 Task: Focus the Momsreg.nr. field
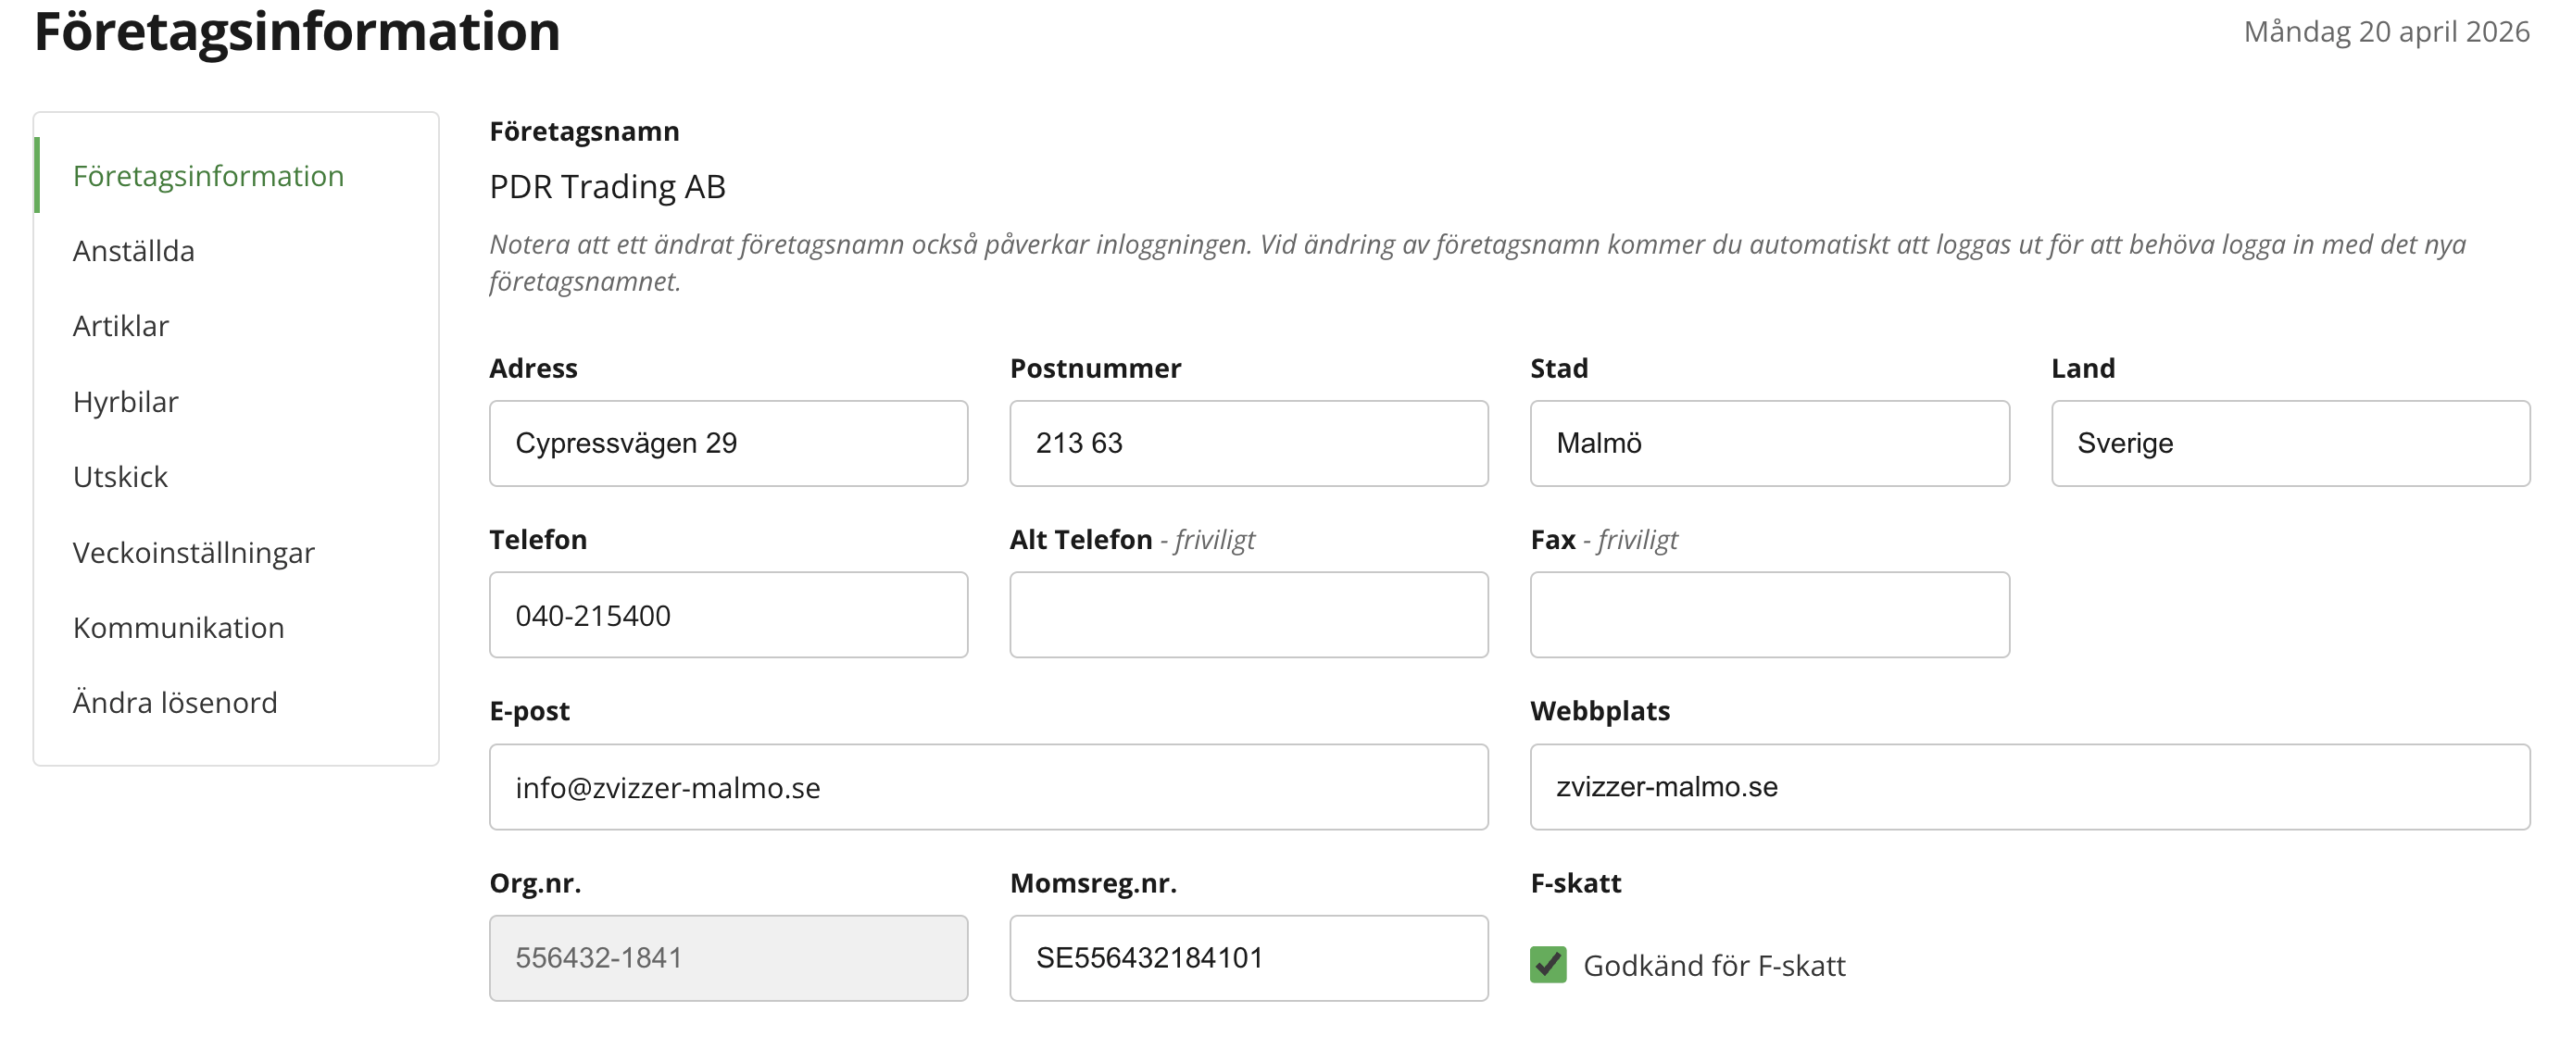pyautogui.click(x=1248, y=958)
